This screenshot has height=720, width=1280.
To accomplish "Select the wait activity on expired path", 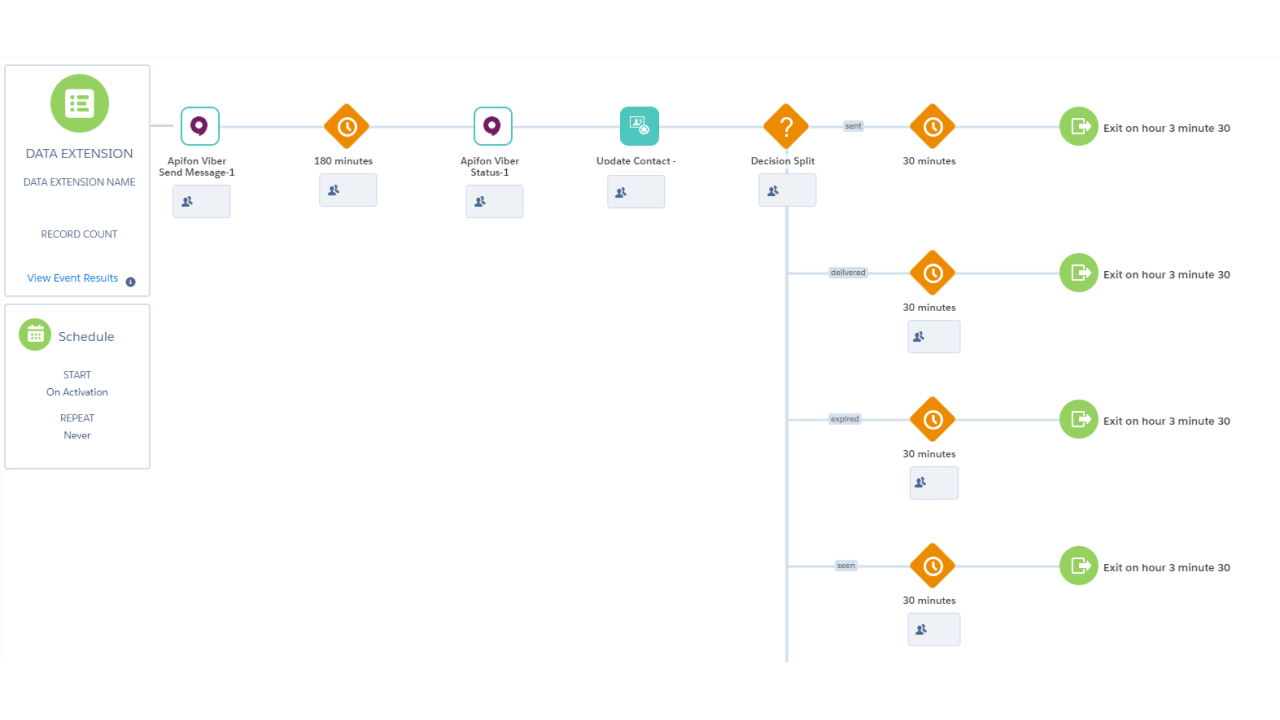I will point(932,420).
